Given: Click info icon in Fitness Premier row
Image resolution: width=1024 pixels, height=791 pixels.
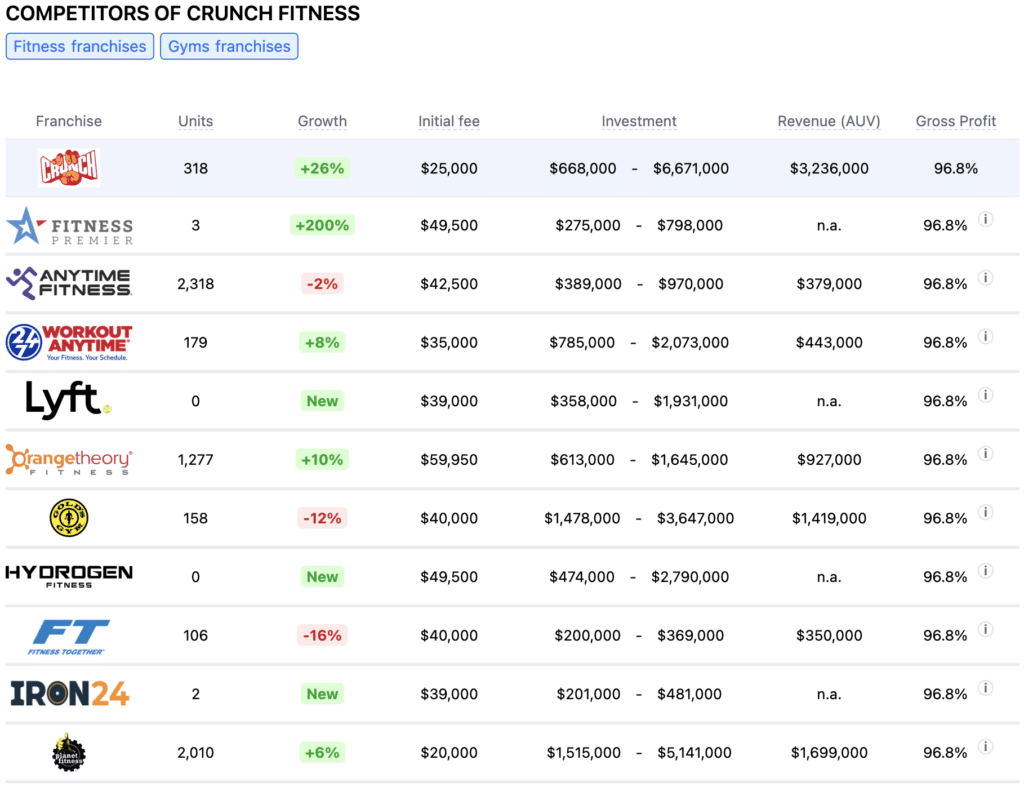Looking at the screenshot, I should (985, 219).
